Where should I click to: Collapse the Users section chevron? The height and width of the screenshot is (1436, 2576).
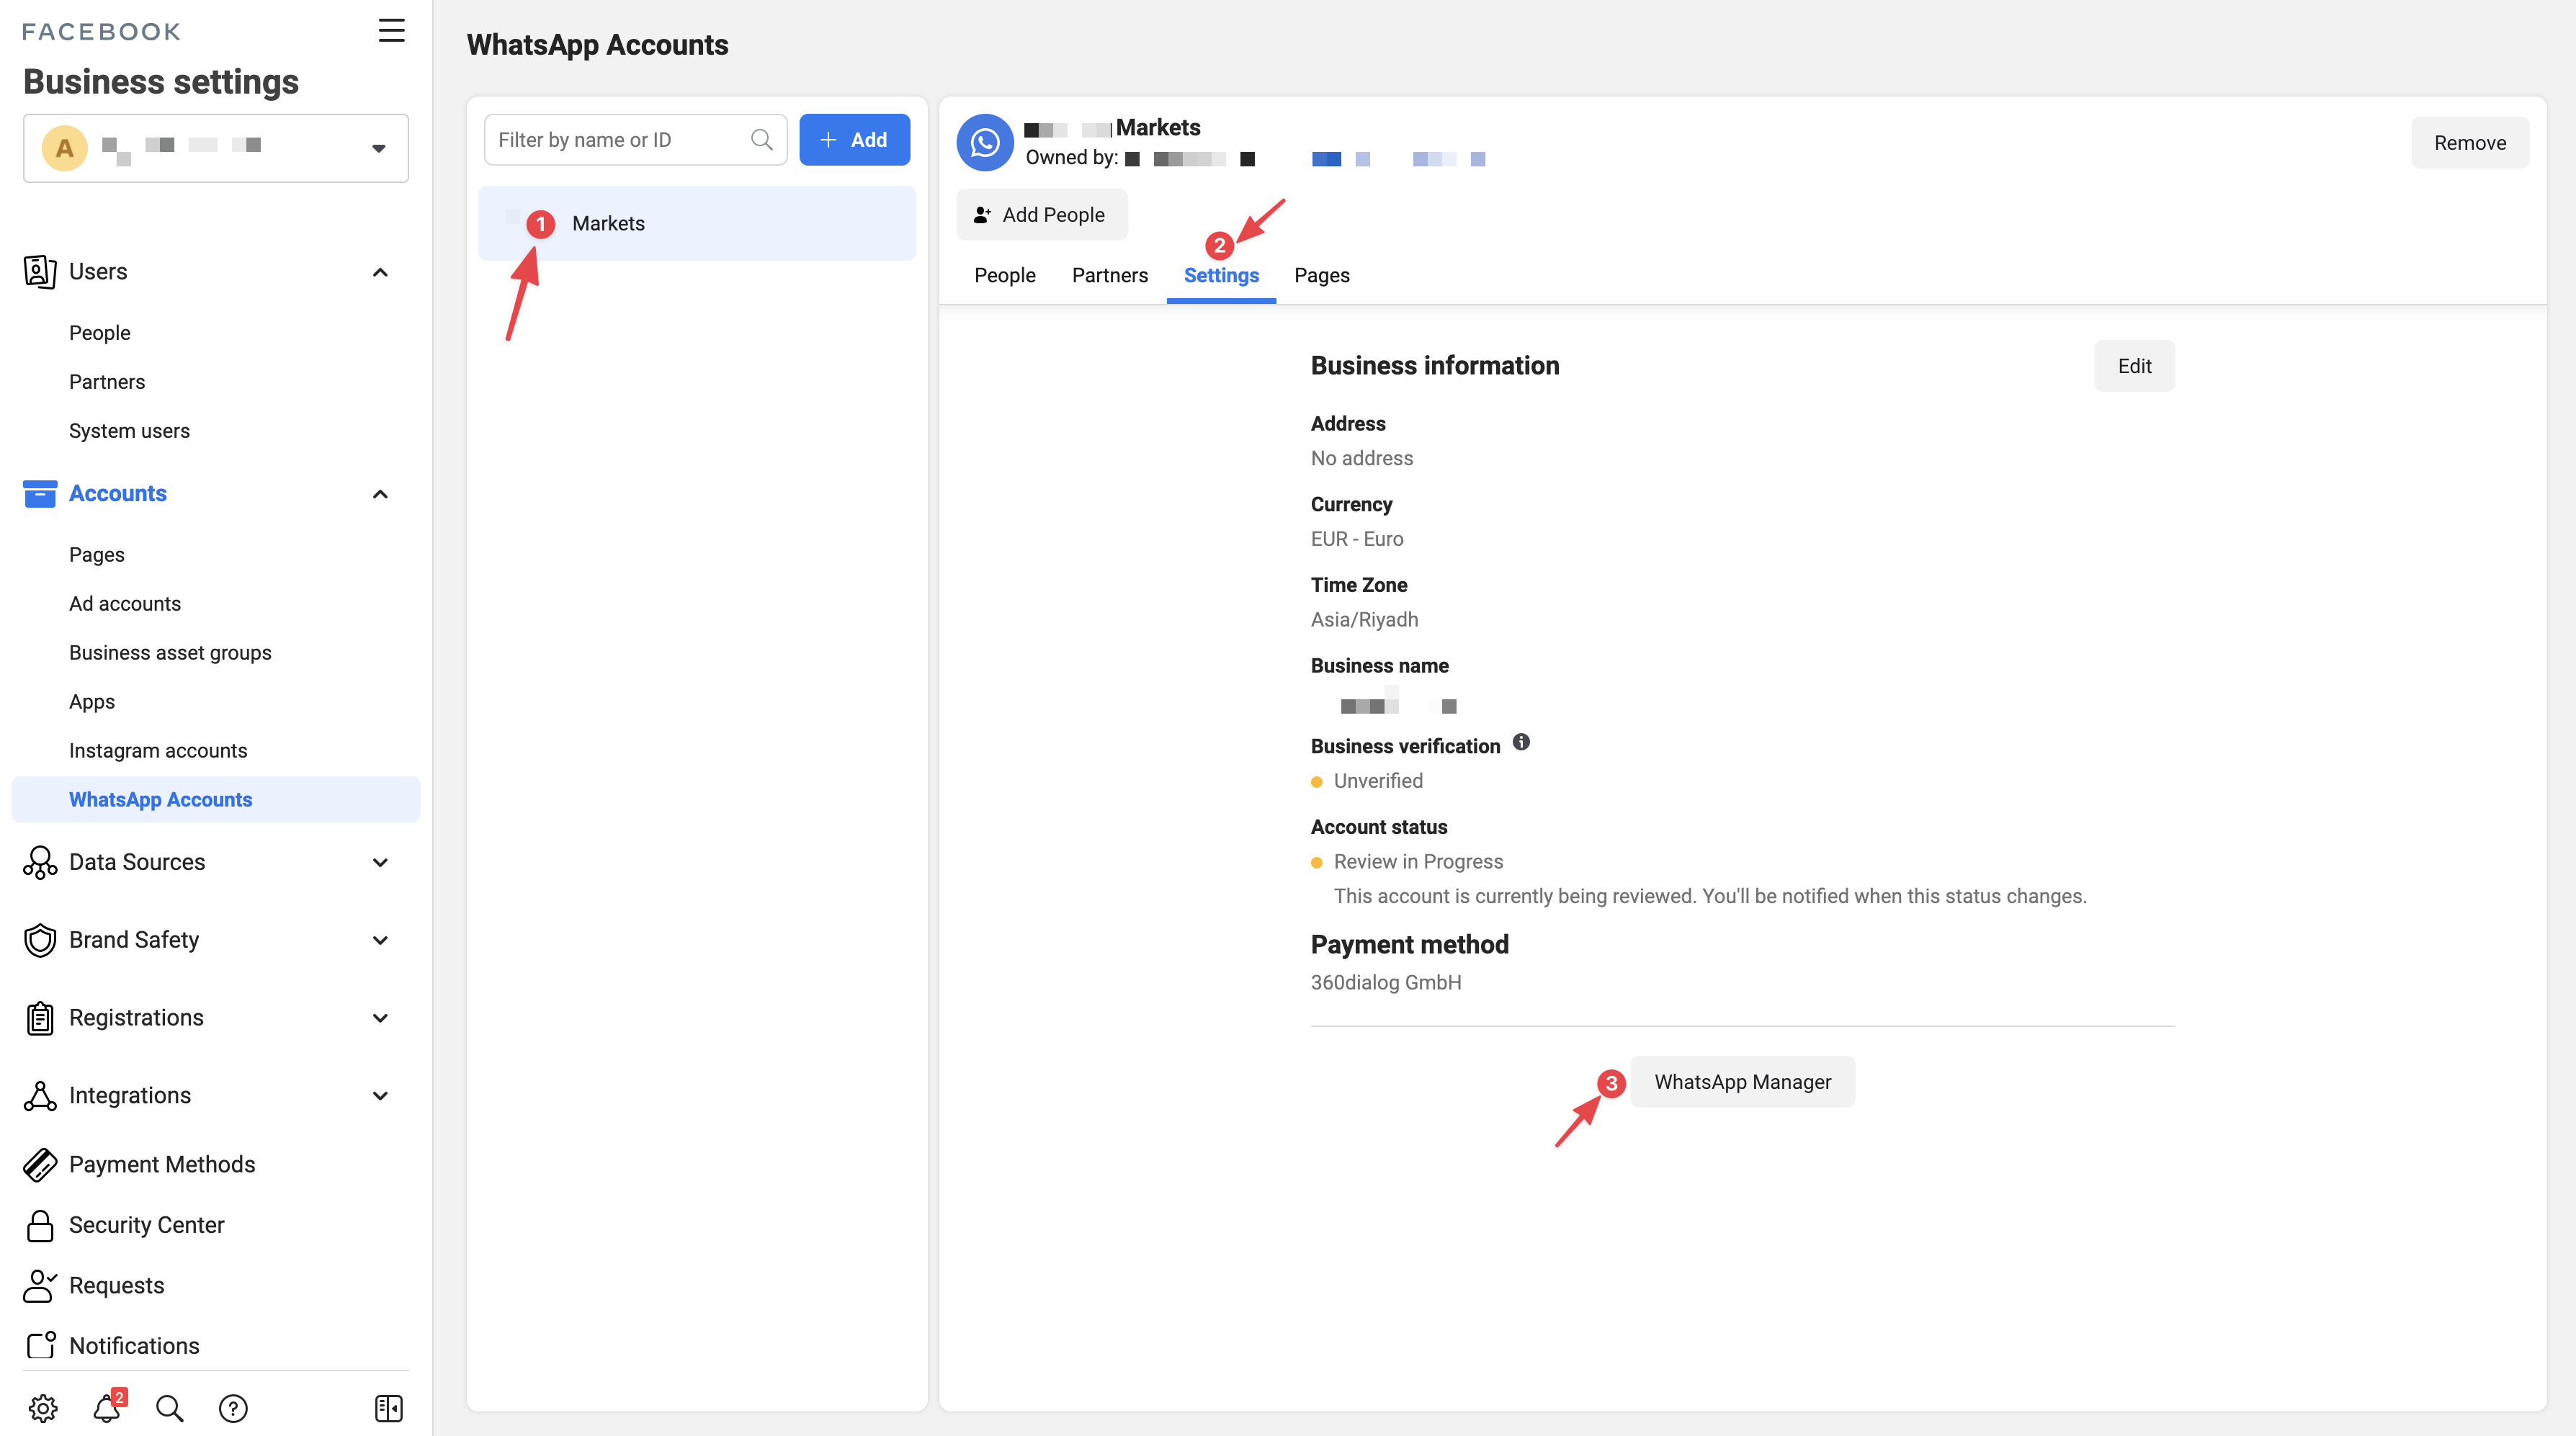(x=380, y=272)
